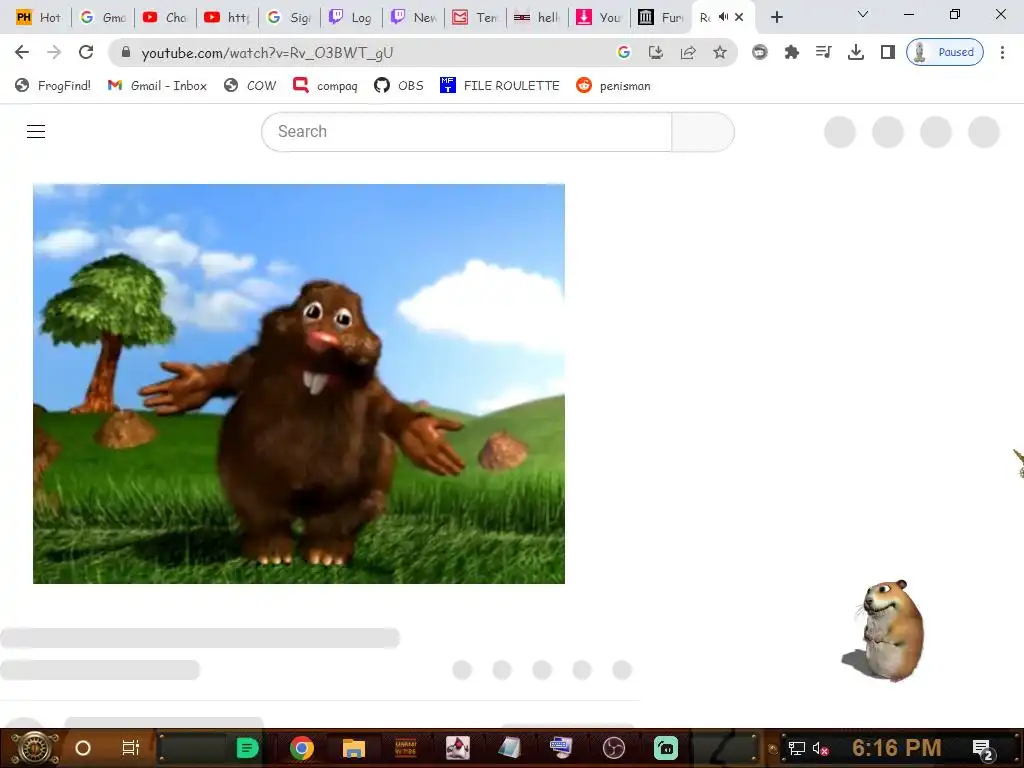The height and width of the screenshot is (768, 1024).
Task: Click in the YouTube Search field
Action: pos(466,132)
